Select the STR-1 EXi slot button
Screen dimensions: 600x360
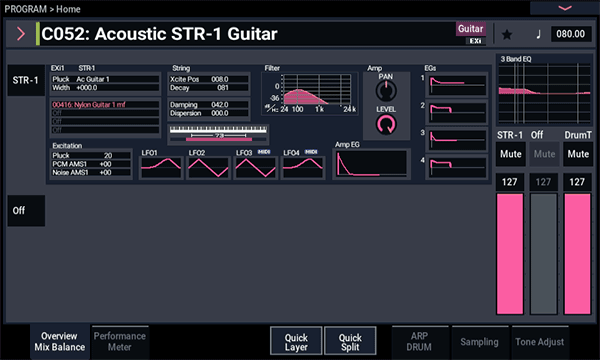pyautogui.click(x=26, y=80)
